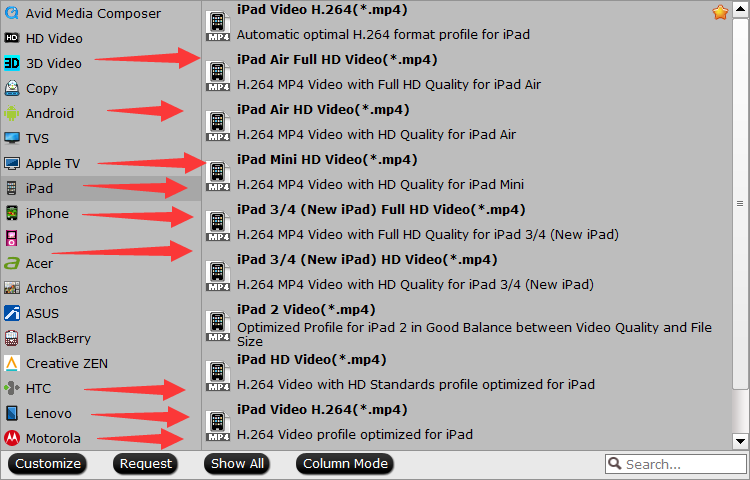Click the green Acer logo icon

12,263
